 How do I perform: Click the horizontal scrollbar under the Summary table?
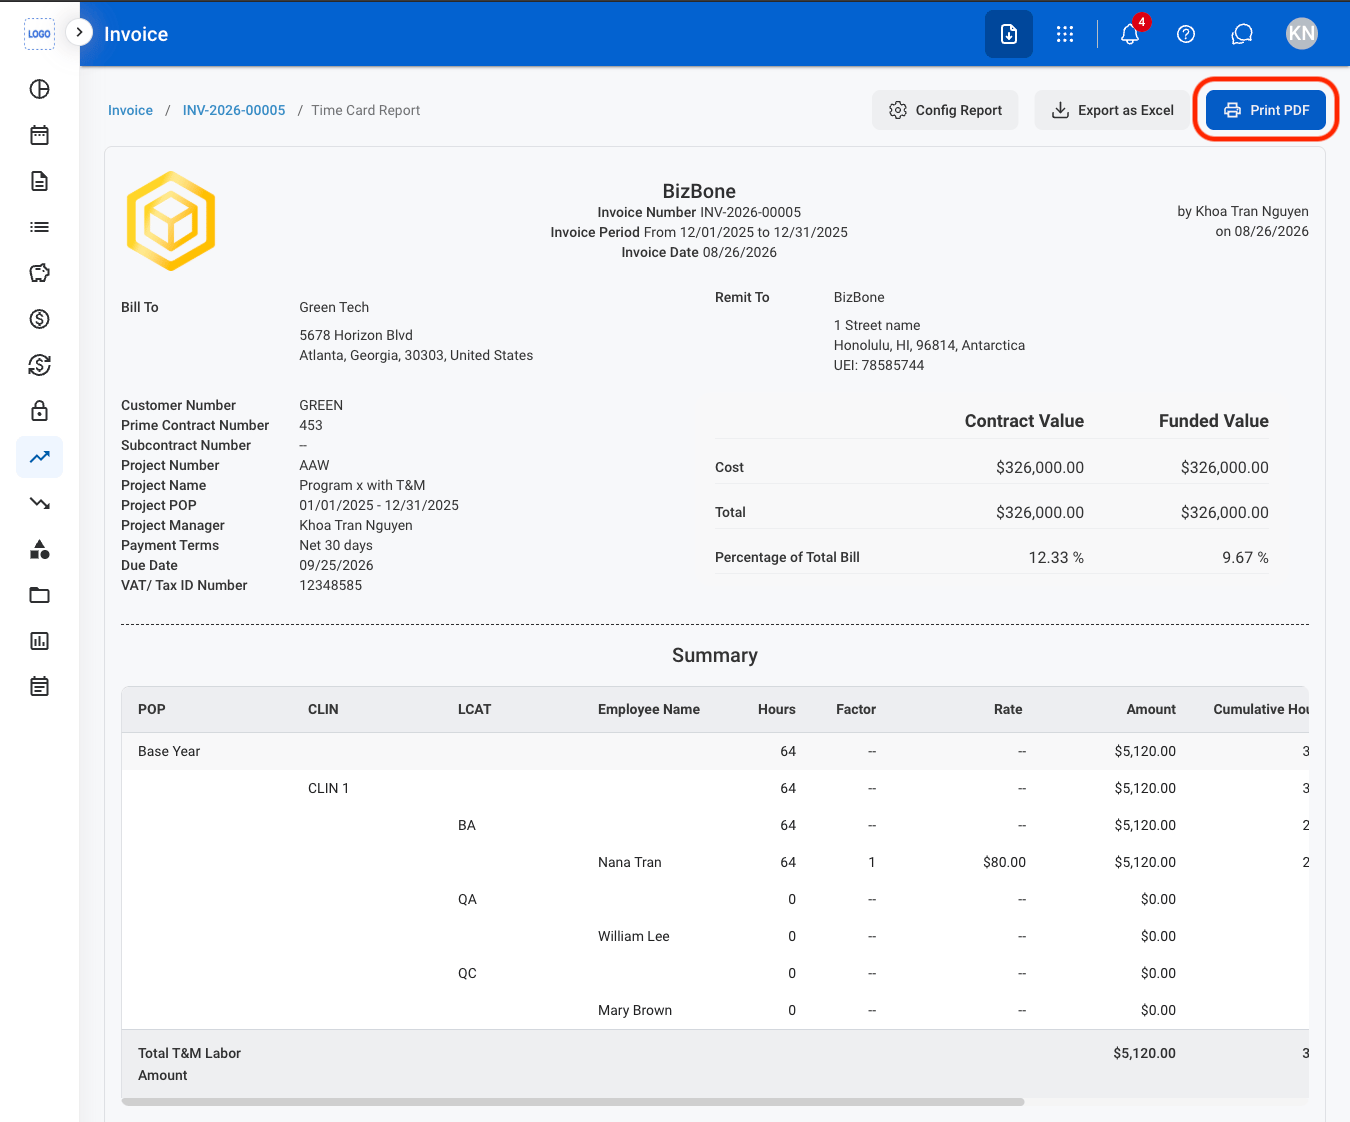tap(573, 1102)
